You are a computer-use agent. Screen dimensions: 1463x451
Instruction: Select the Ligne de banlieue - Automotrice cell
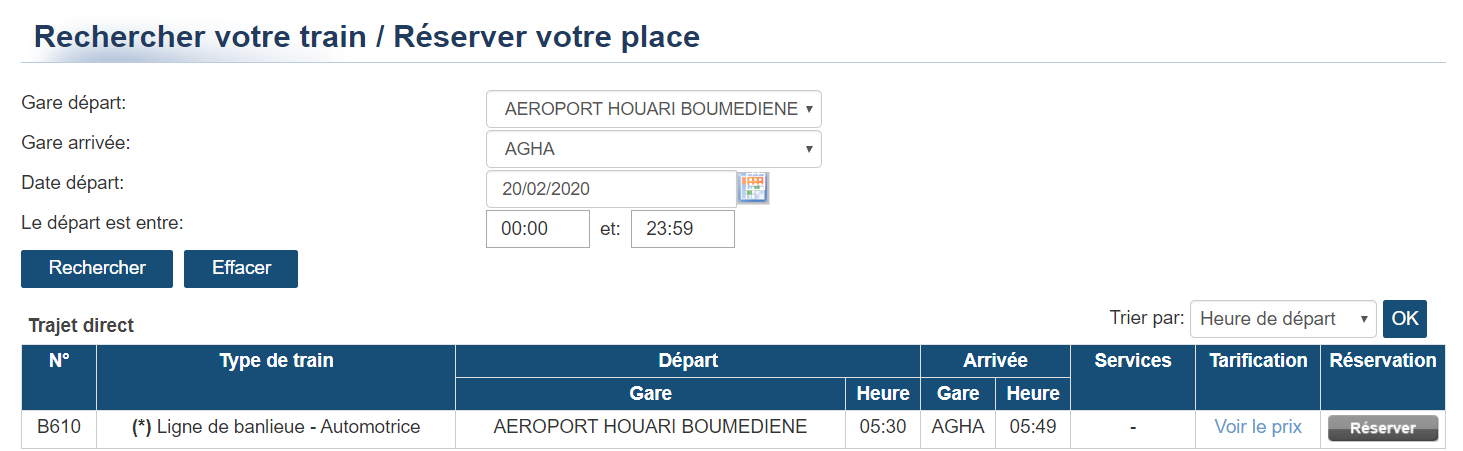[x=276, y=428]
